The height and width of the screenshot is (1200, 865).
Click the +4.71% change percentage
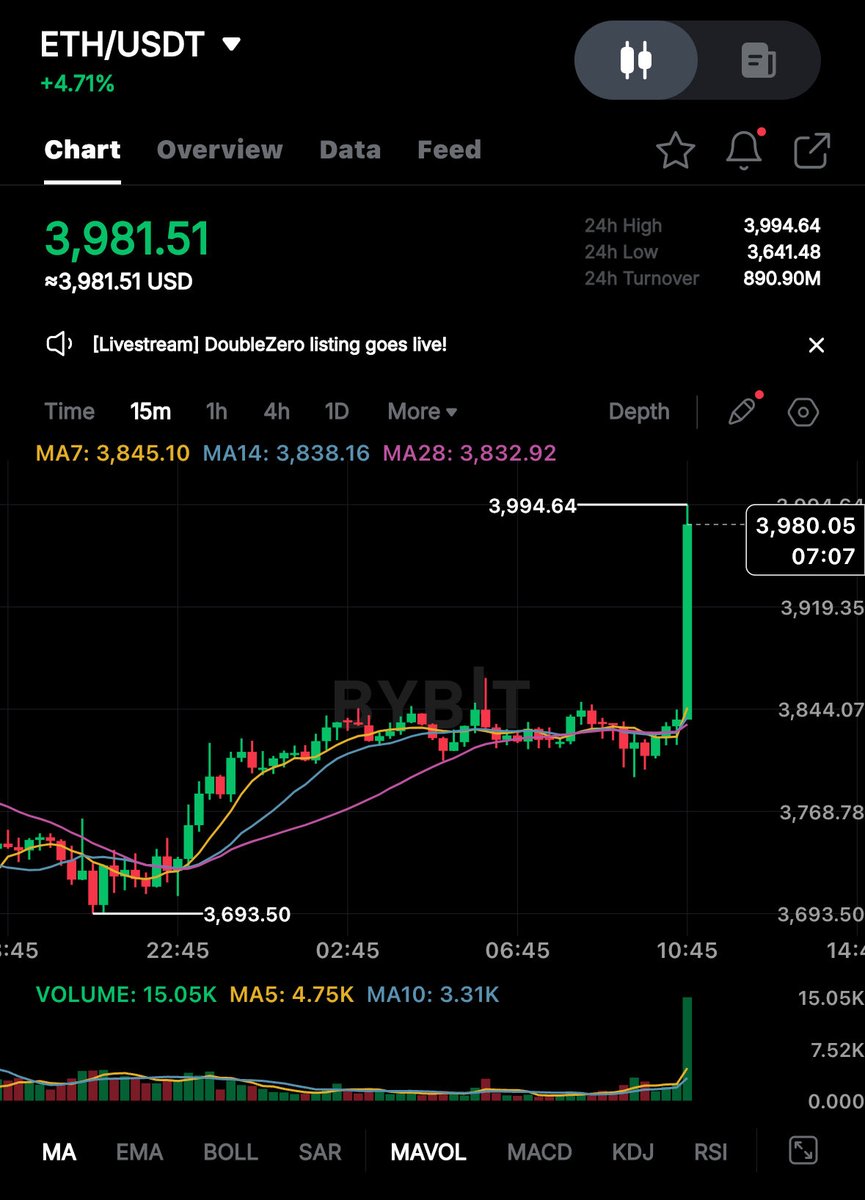(77, 84)
